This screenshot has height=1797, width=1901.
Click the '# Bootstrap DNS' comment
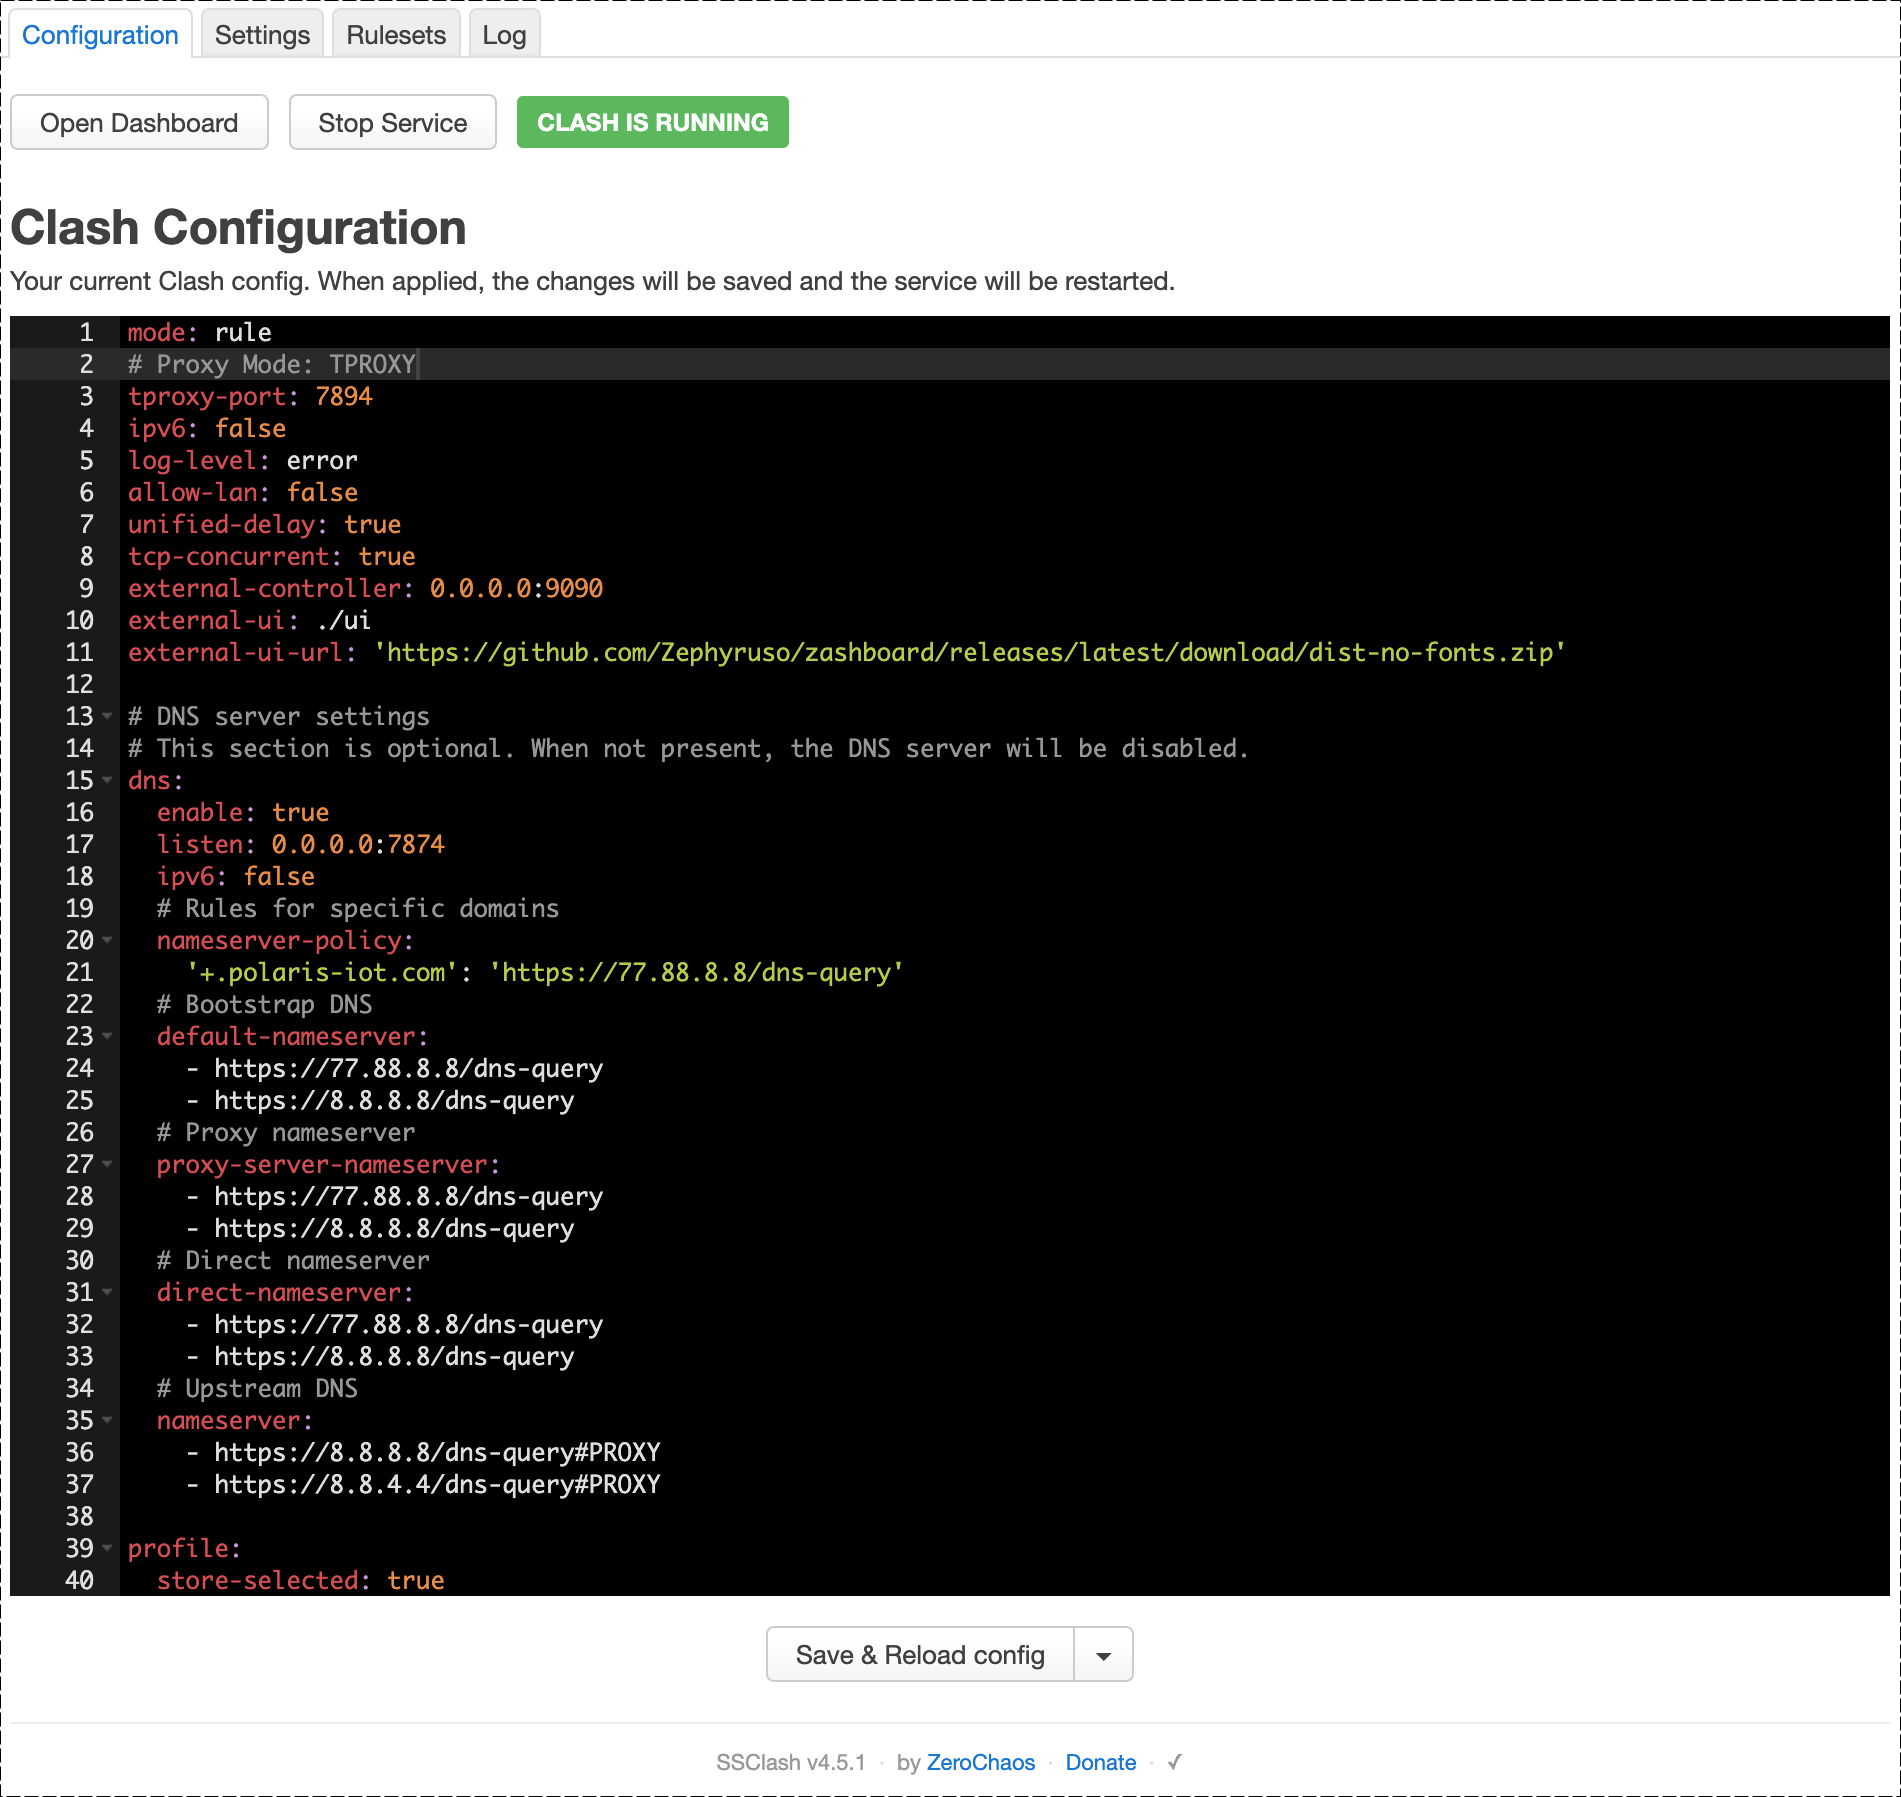pos(264,1004)
